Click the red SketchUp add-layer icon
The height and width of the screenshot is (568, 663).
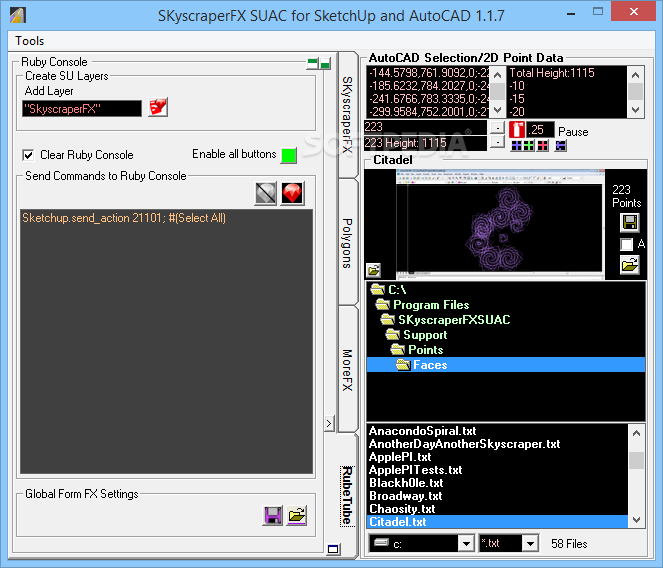[158, 107]
